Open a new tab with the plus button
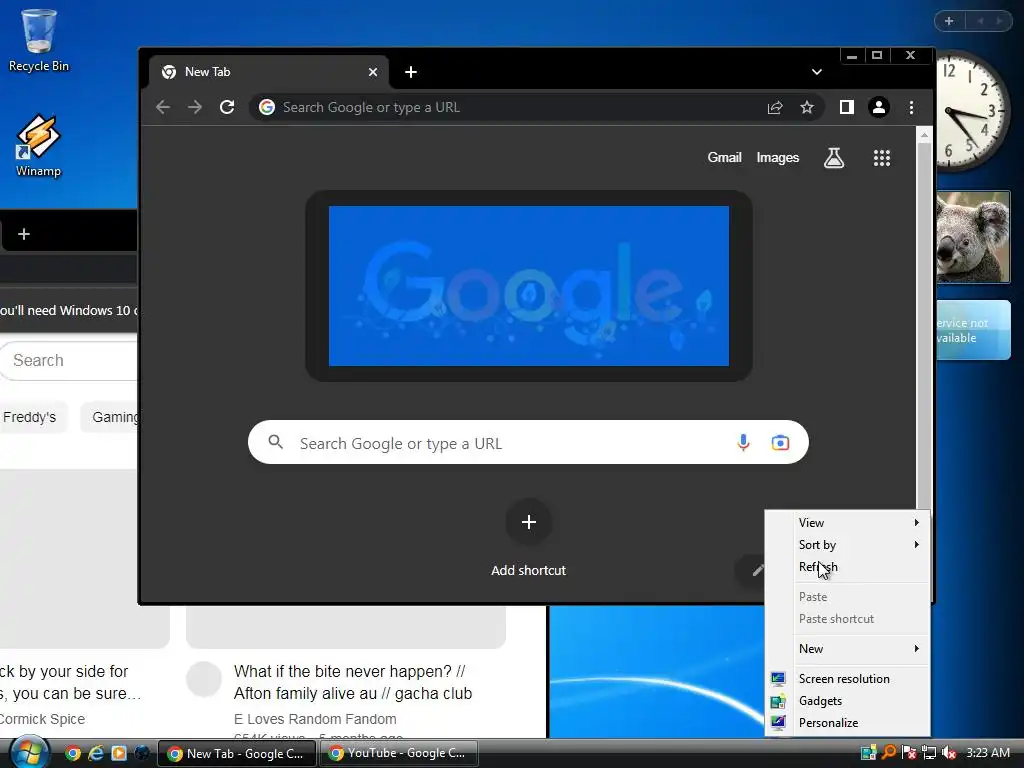Image resolution: width=1024 pixels, height=768 pixels. 411,72
